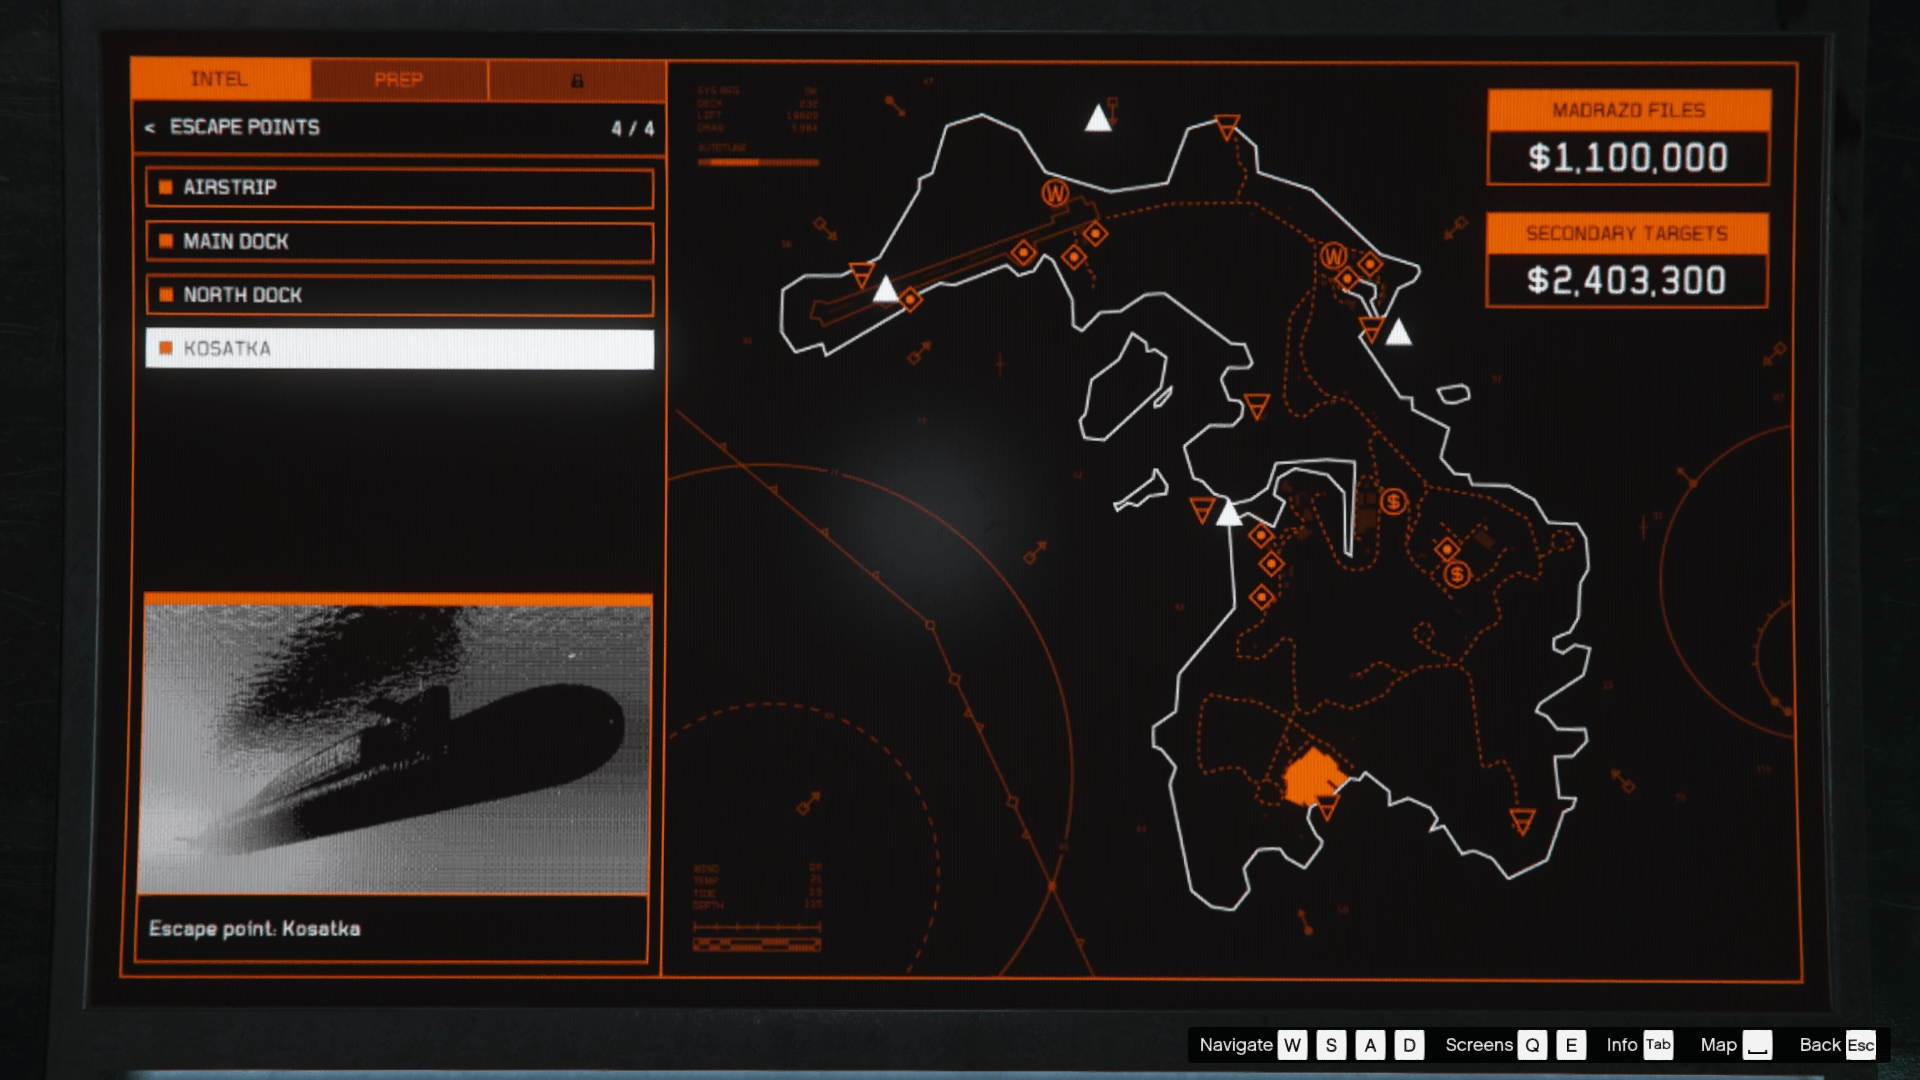Toggle the orange marker beside NORTH DOCK

pyautogui.click(x=164, y=295)
